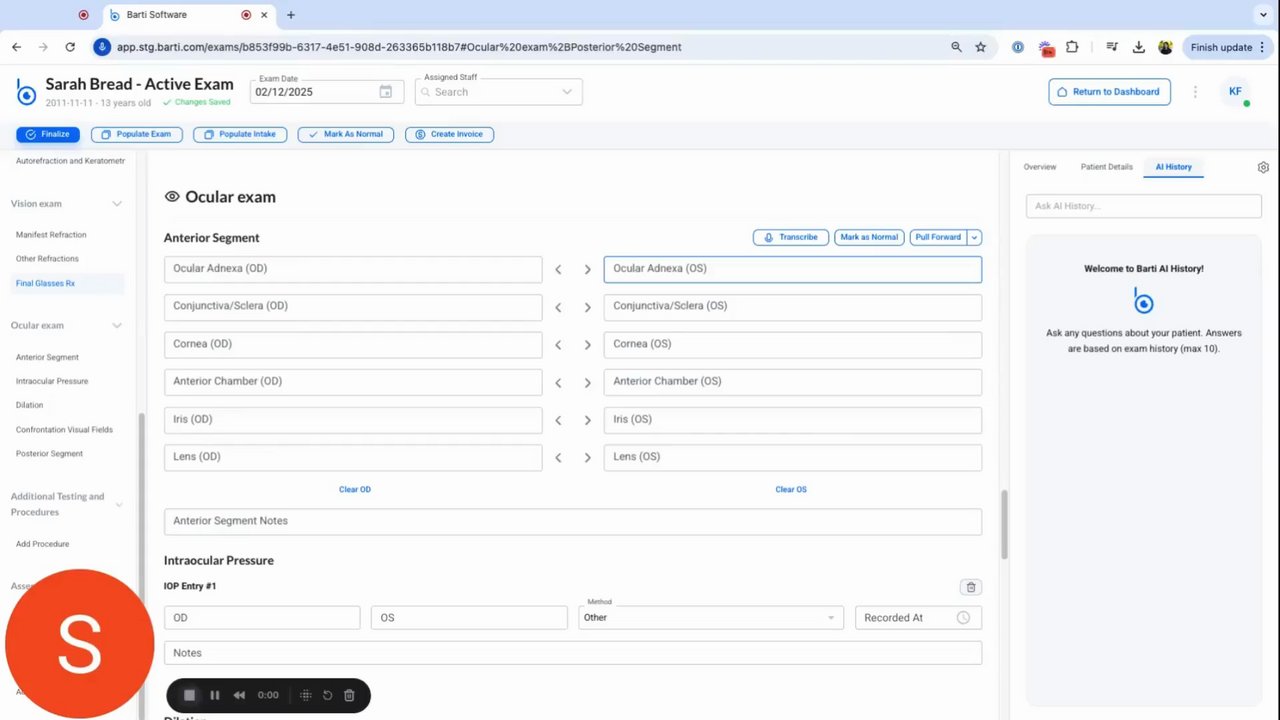Switch to the Patient Details tab
Screen dimensions: 1280x720
click(x=1106, y=167)
